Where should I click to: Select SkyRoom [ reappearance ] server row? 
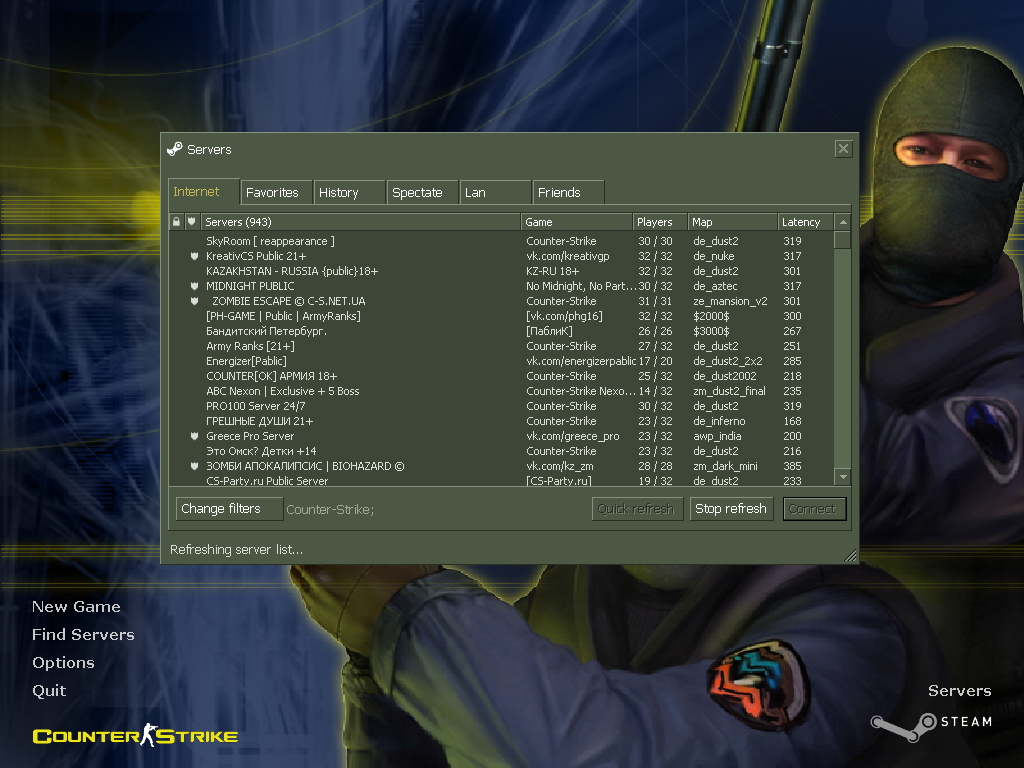tap(502, 241)
